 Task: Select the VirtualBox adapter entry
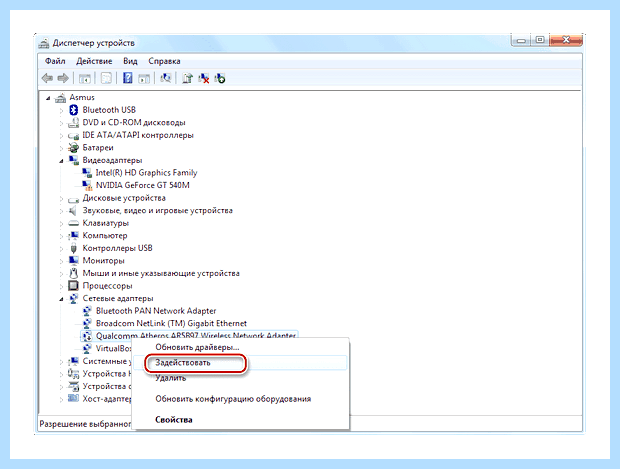(x=113, y=348)
